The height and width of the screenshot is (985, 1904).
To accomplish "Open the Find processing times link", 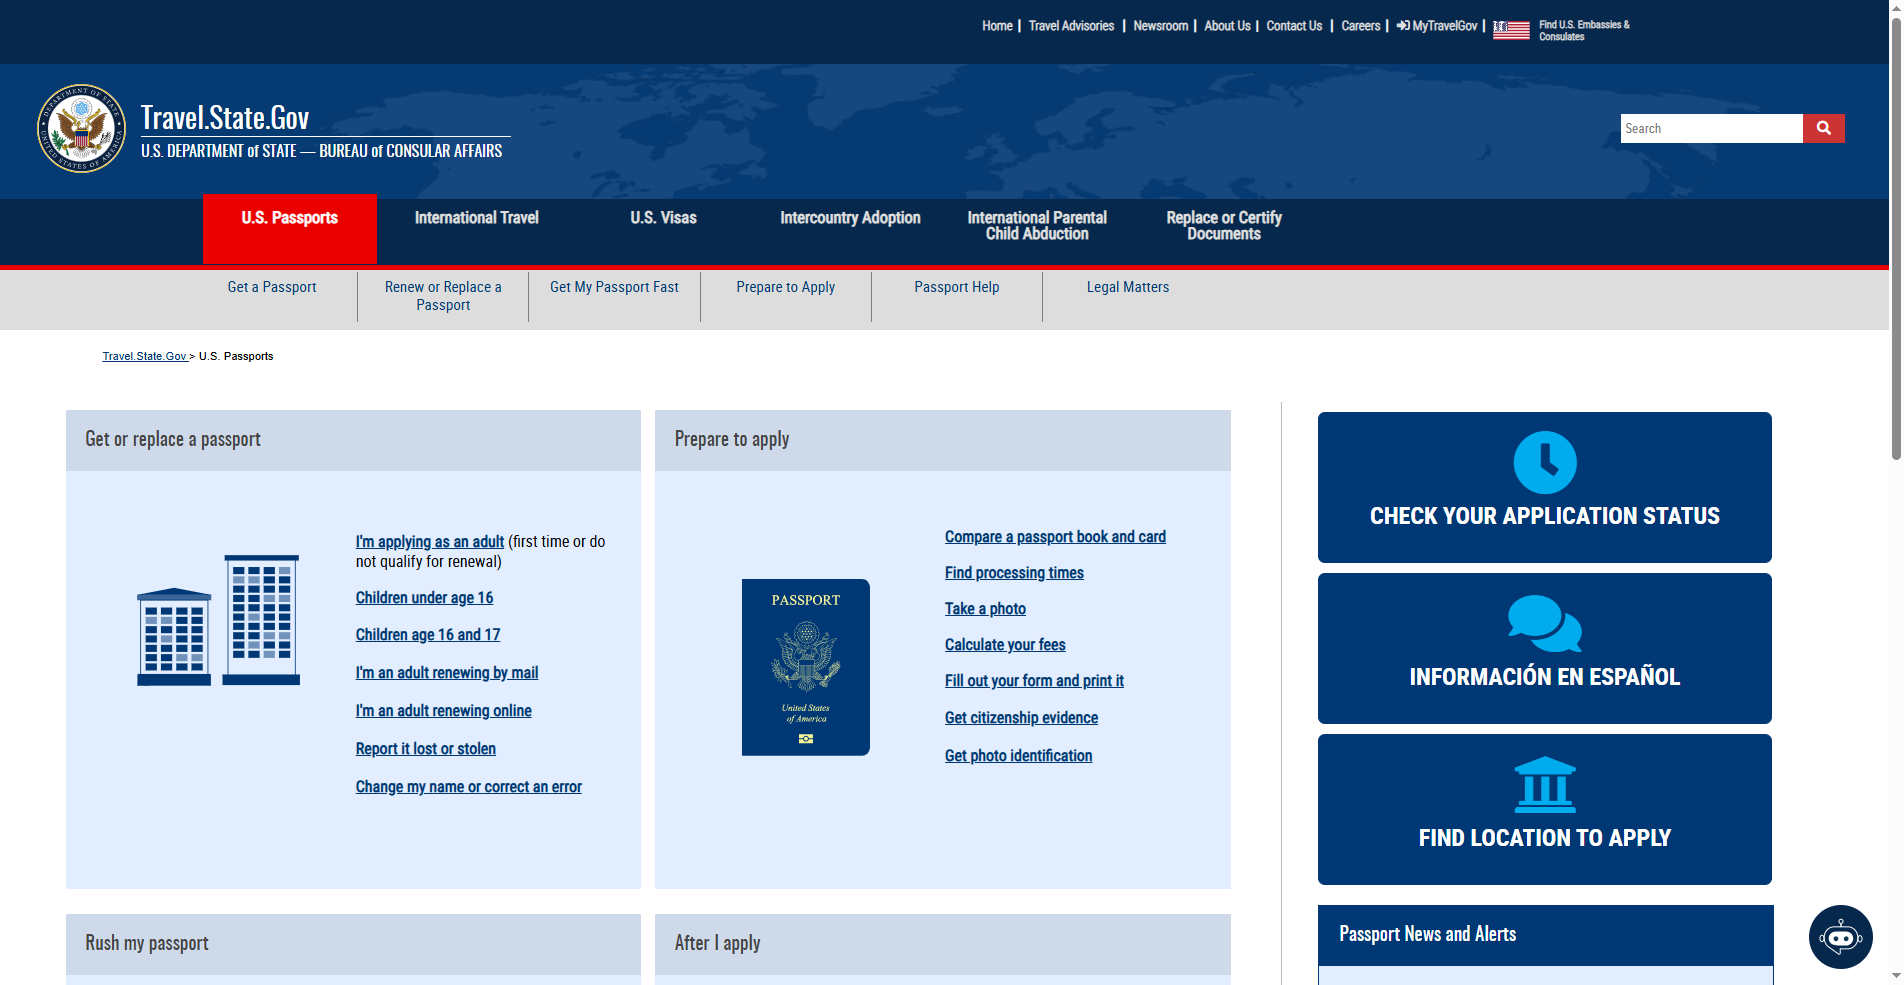I will coord(1013,573).
